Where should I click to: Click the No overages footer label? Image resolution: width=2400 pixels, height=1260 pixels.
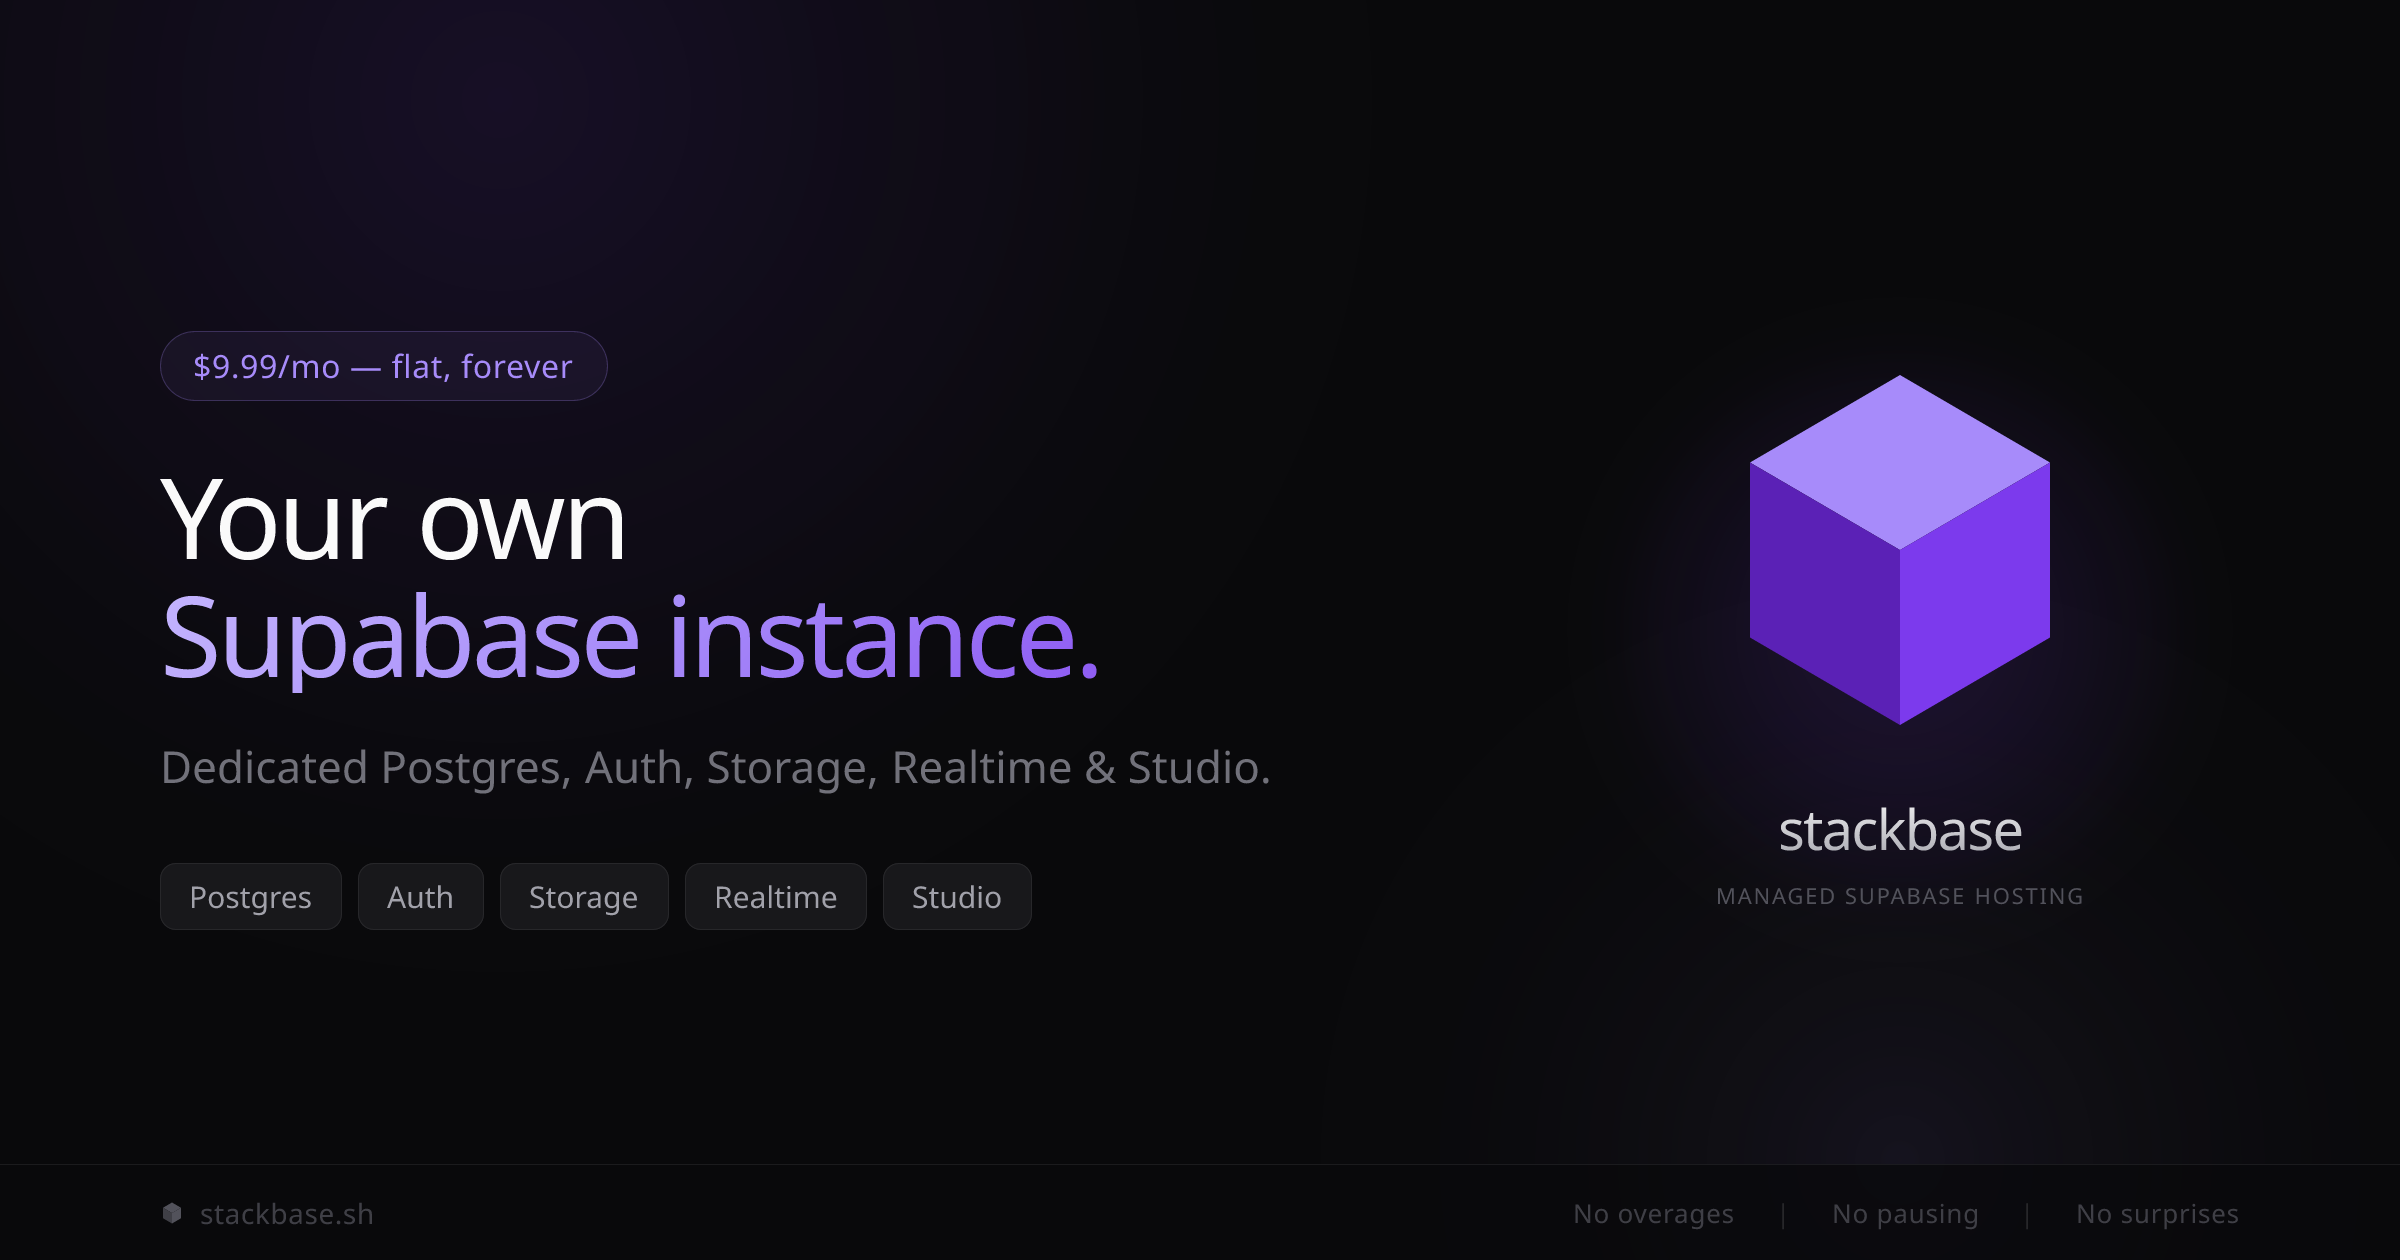pos(1654,1213)
